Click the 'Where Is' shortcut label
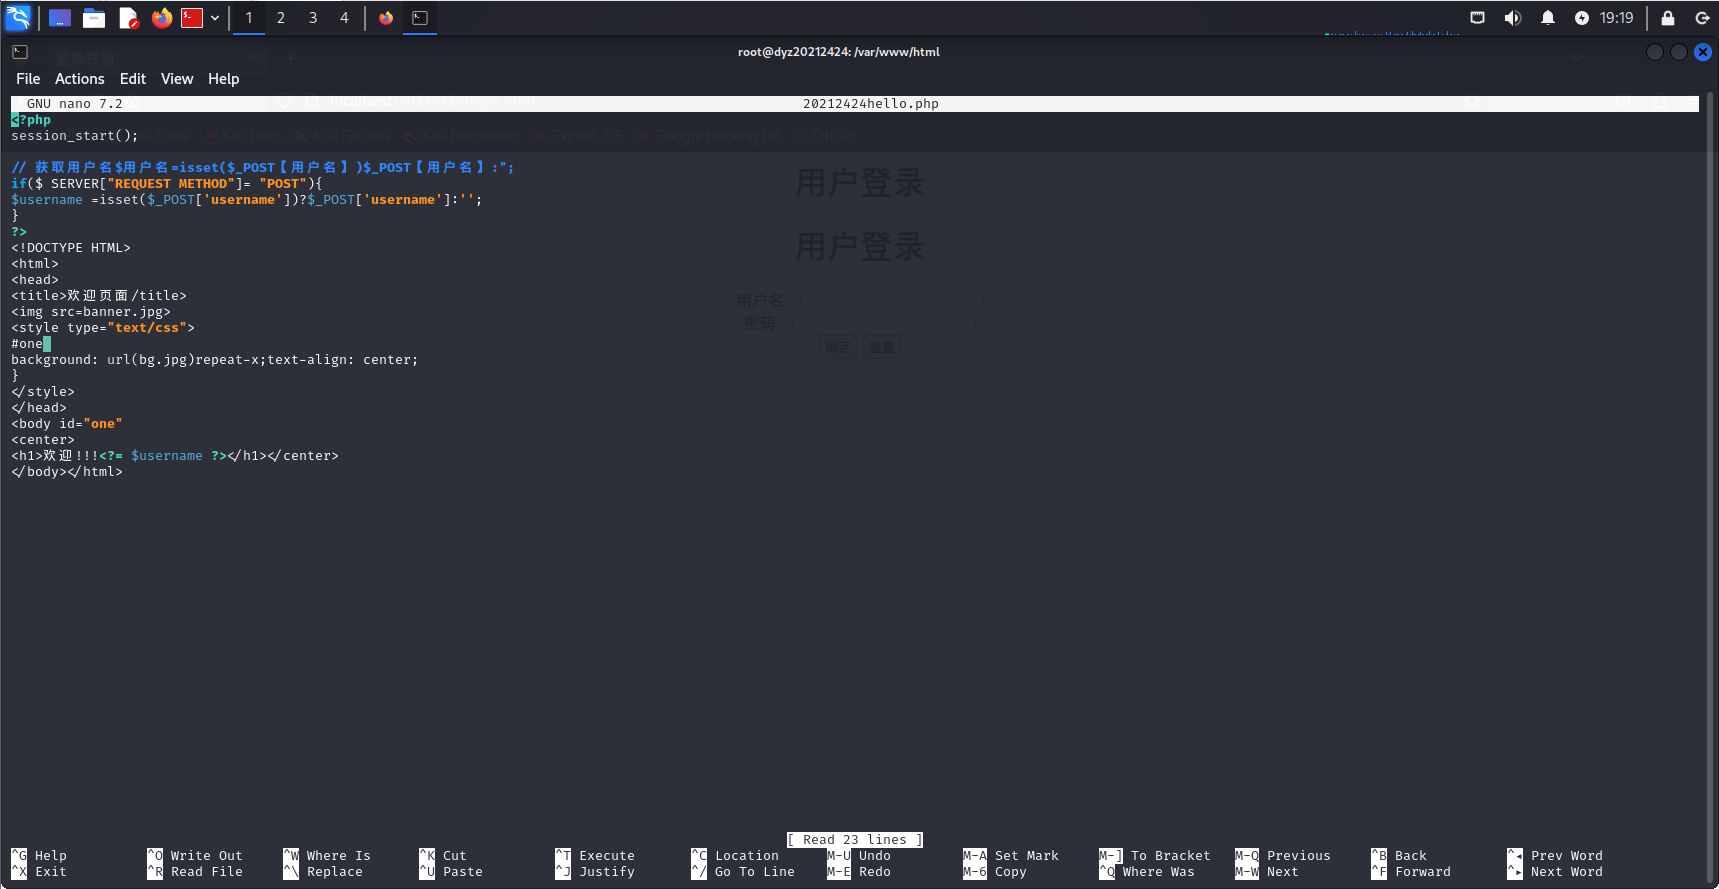The width and height of the screenshot is (1719, 889). tap(339, 856)
